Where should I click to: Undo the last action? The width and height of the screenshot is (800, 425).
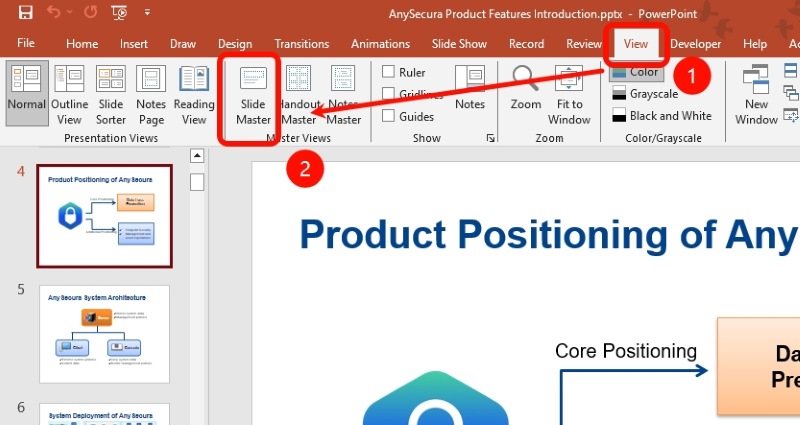pos(54,12)
